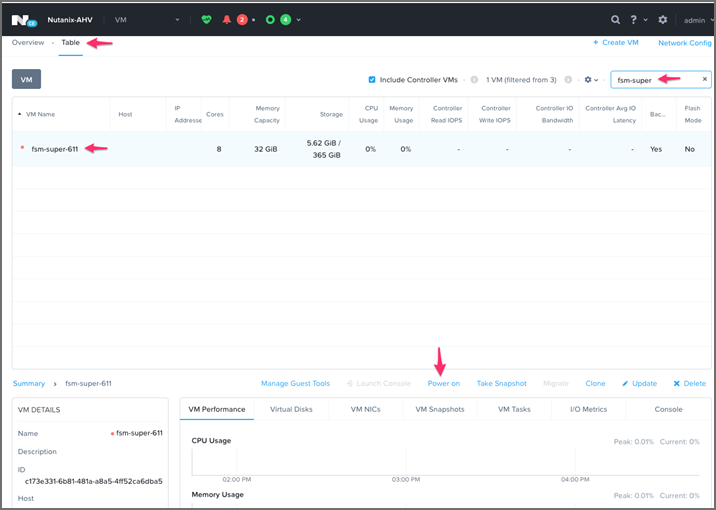Open the alerts bell icon
The image size is (716, 510).
point(226,20)
